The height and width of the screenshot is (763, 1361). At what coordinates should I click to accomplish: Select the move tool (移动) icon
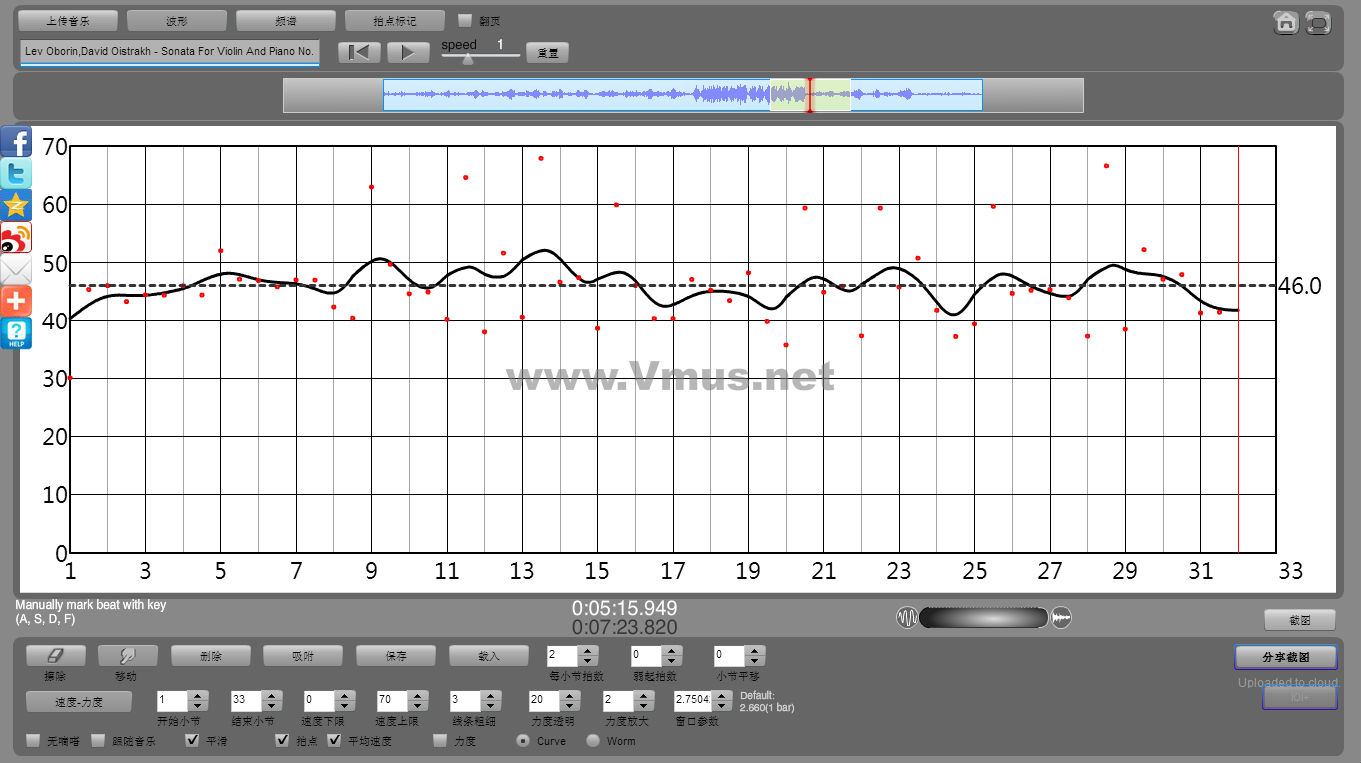tap(127, 656)
